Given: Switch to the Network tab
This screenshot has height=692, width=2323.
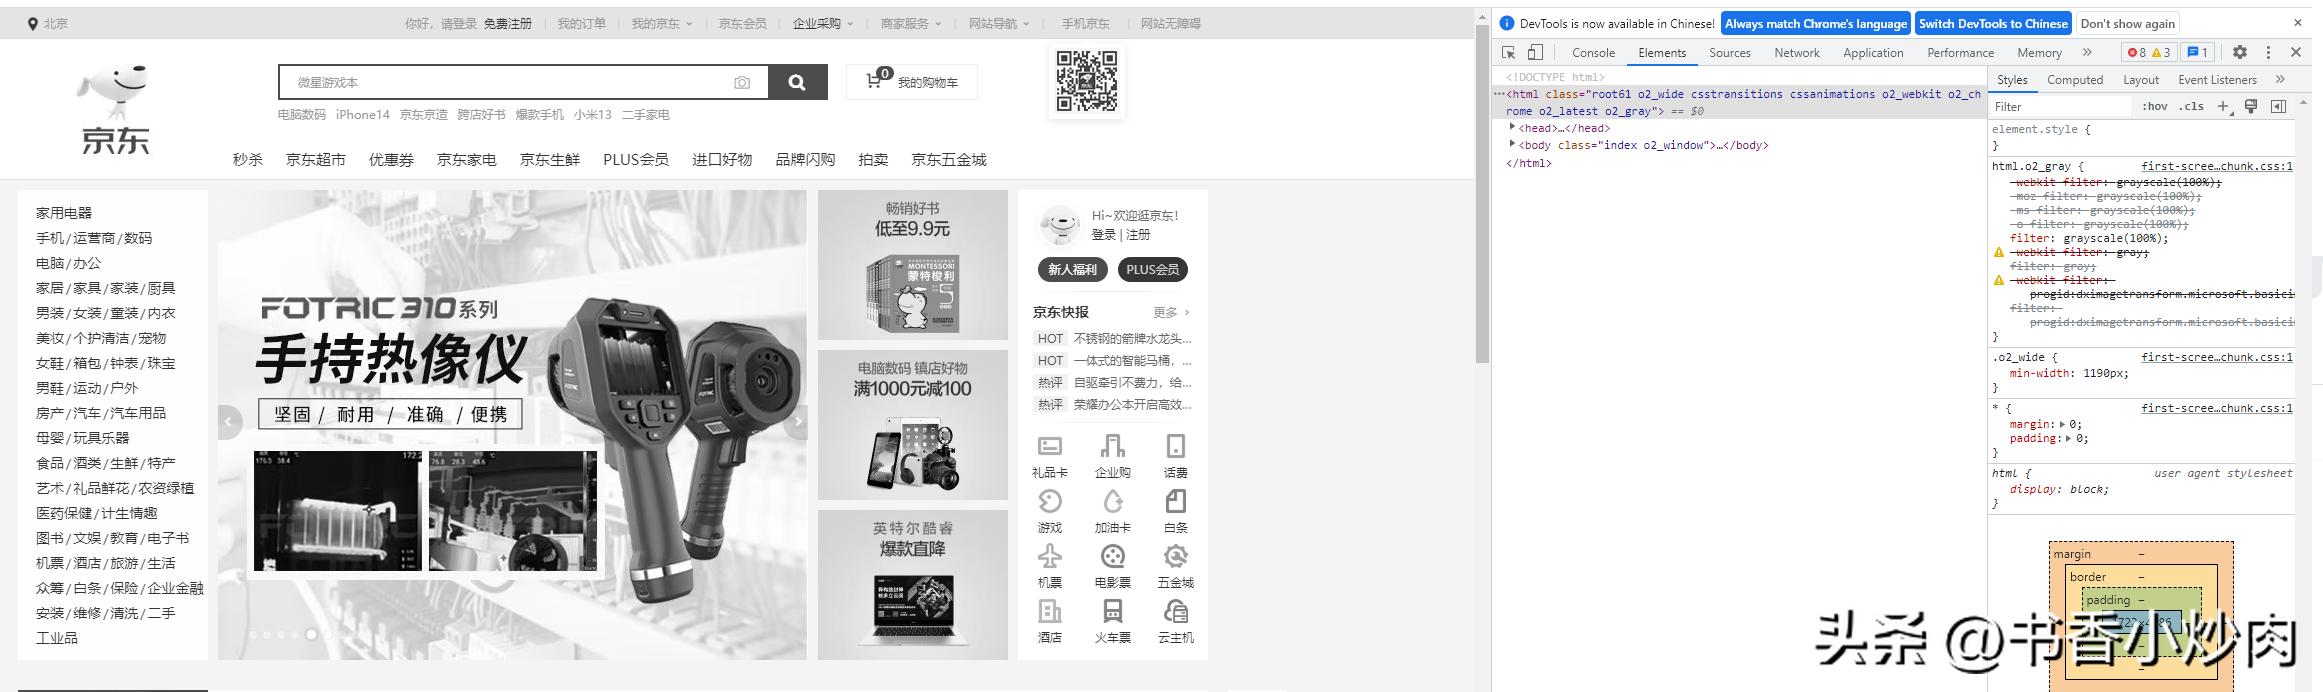Looking at the screenshot, I should pos(1797,52).
